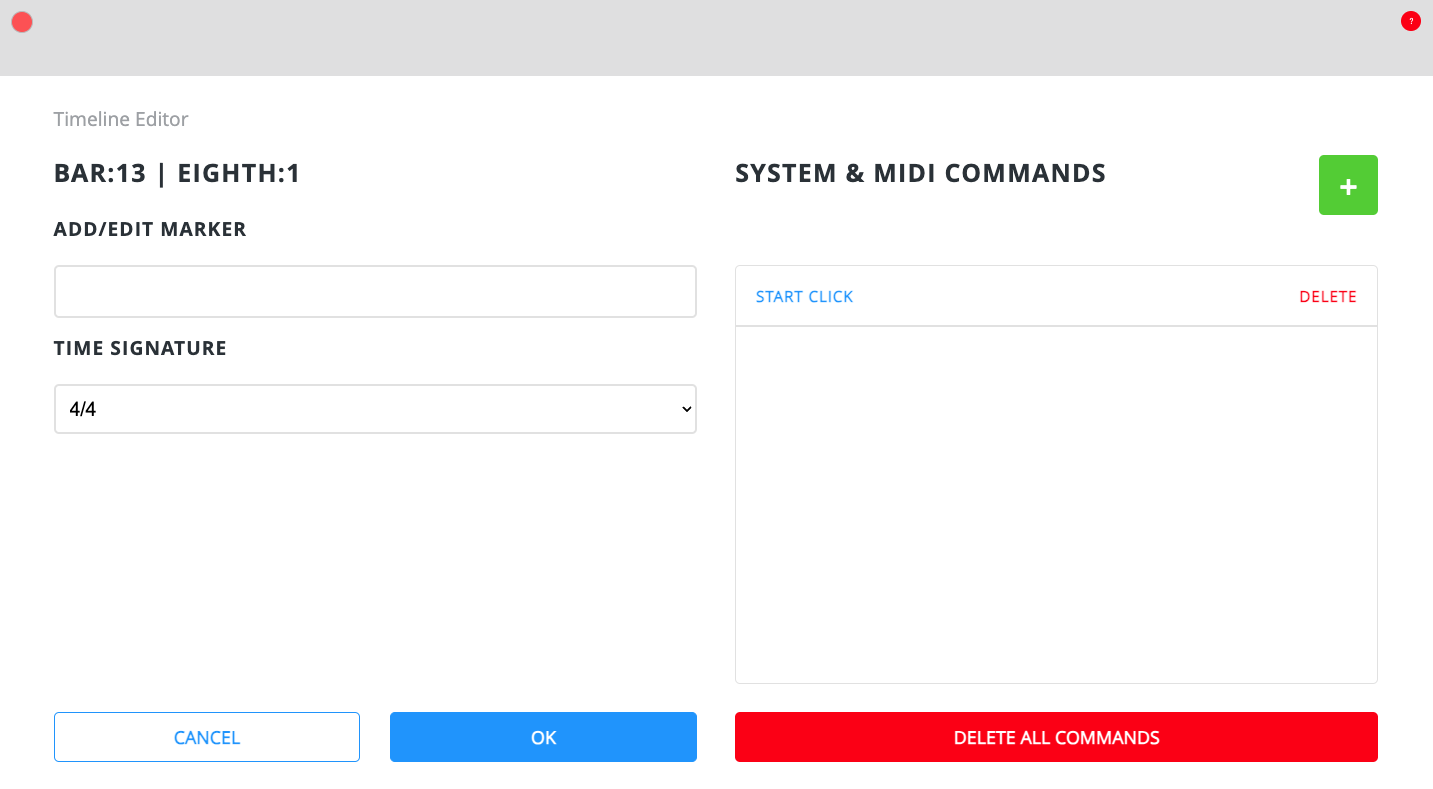
Task: Click the ADD/EDIT MARKER label
Action: pos(149,229)
